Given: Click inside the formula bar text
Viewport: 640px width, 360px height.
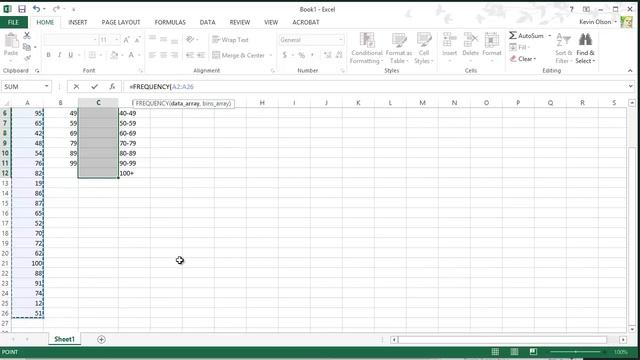Looking at the screenshot, I should click(162, 87).
